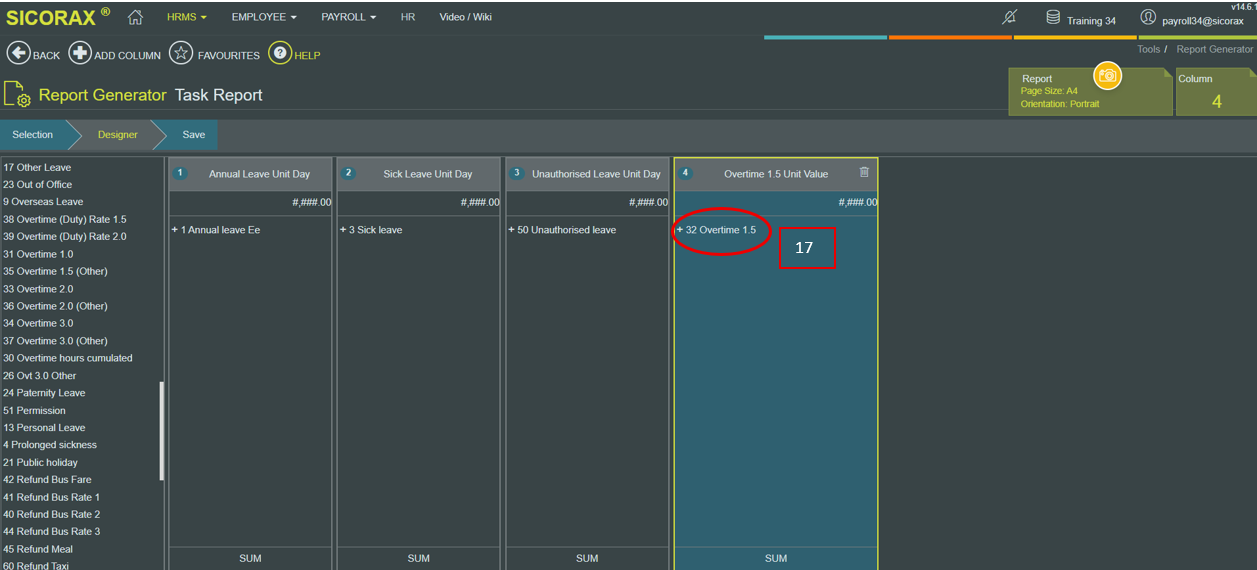Select 35 Overtime 1.5 (Other)

55,271
